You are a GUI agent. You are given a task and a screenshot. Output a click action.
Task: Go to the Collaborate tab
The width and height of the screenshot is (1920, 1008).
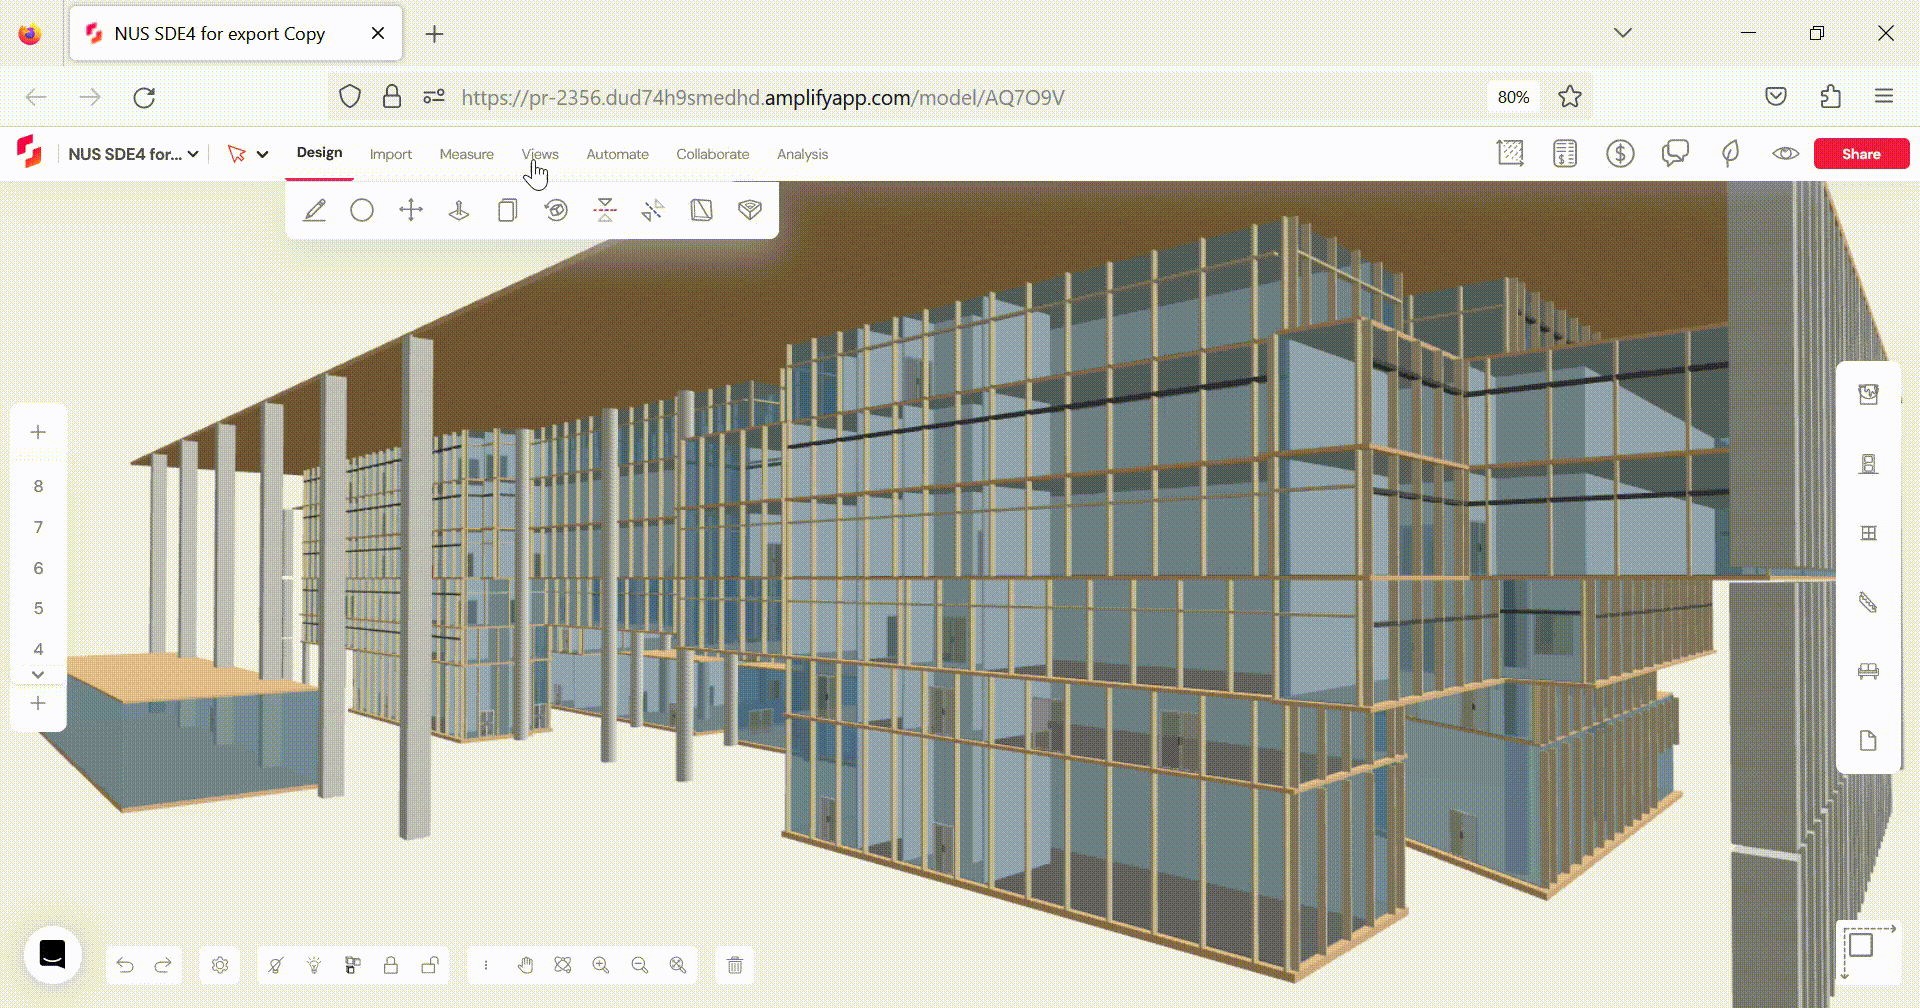(x=713, y=154)
